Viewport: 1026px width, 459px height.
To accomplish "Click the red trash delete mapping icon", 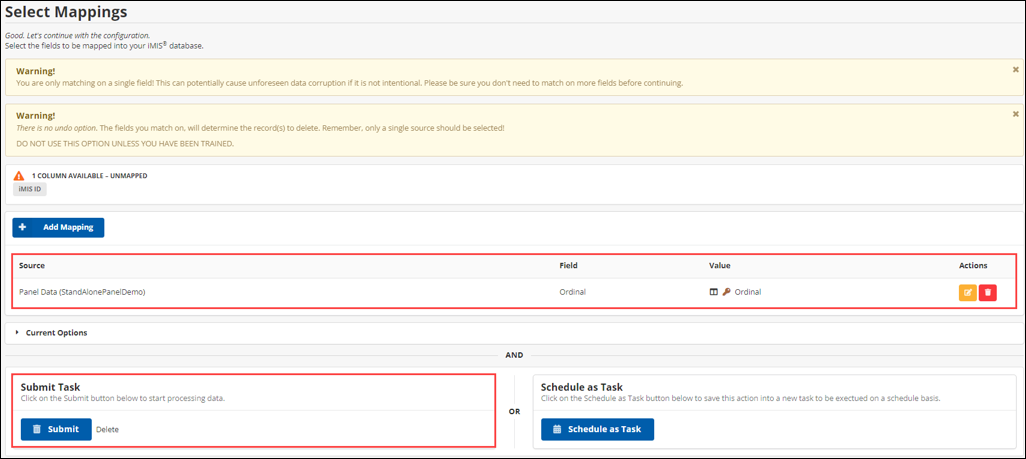I will click(988, 293).
